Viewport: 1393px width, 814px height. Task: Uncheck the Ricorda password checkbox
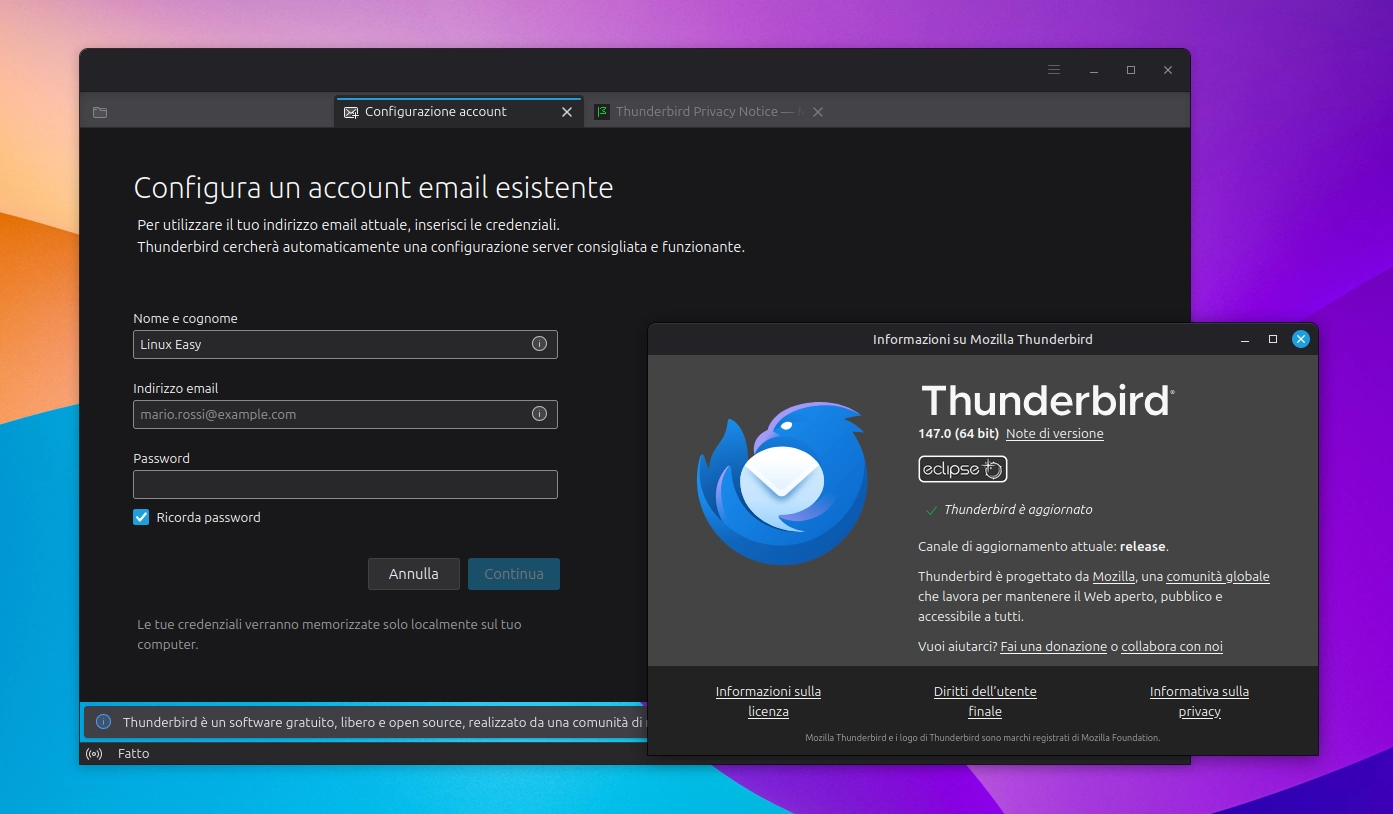coord(140,517)
